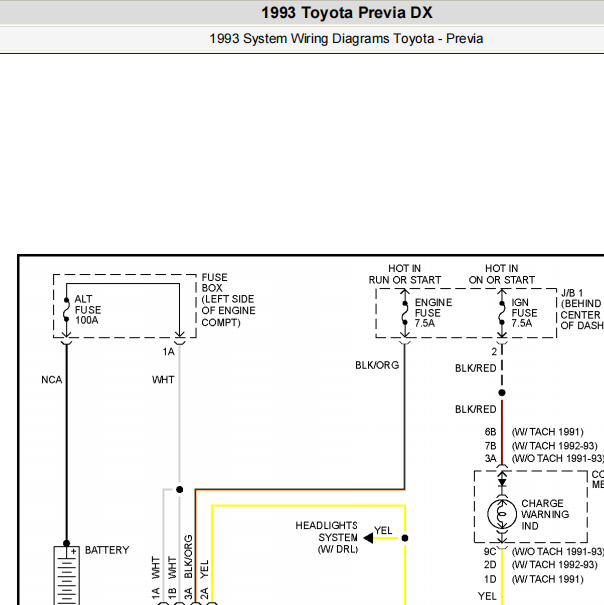This screenshot has height=605, width=604.
Task: Click the 'CHARGE WARNING IND' label
Action: click(545, 515)
